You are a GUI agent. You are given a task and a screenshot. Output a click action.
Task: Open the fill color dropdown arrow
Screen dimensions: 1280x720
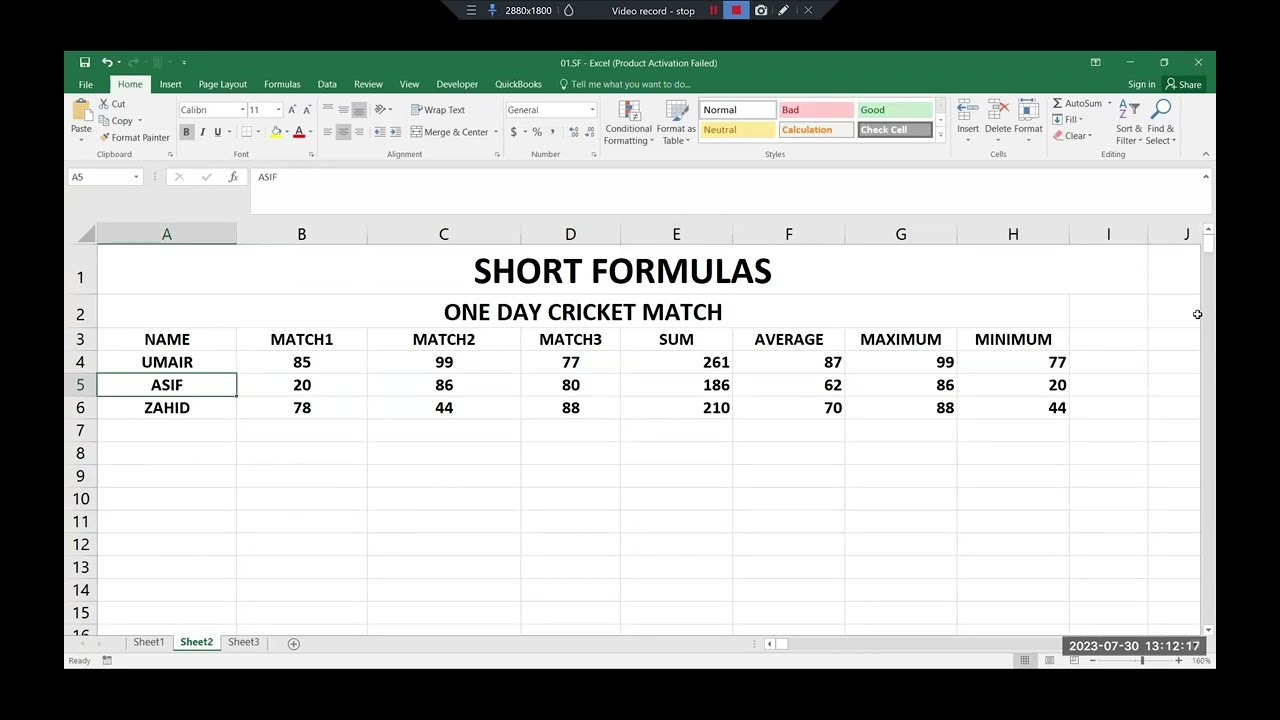pyautogui.click(x=287, y=132)
